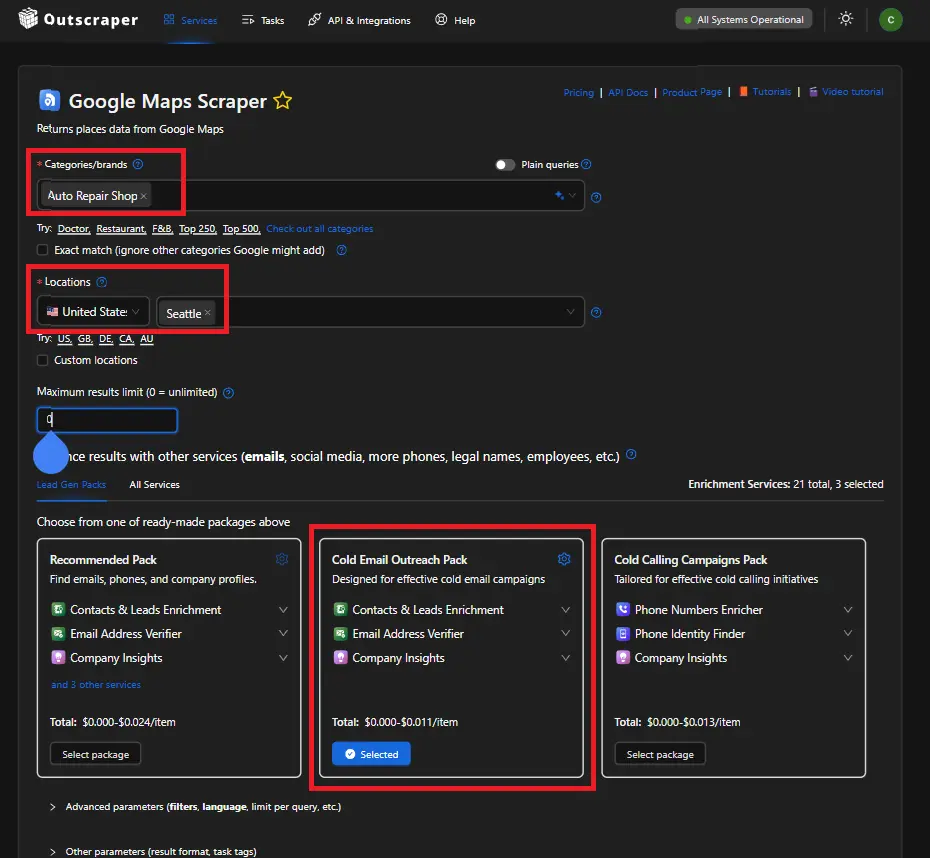The height and width of the screenshot is (858, 930).
Task: Click the favorite star next to Google Maps Scraper
Action: [283, 101]
